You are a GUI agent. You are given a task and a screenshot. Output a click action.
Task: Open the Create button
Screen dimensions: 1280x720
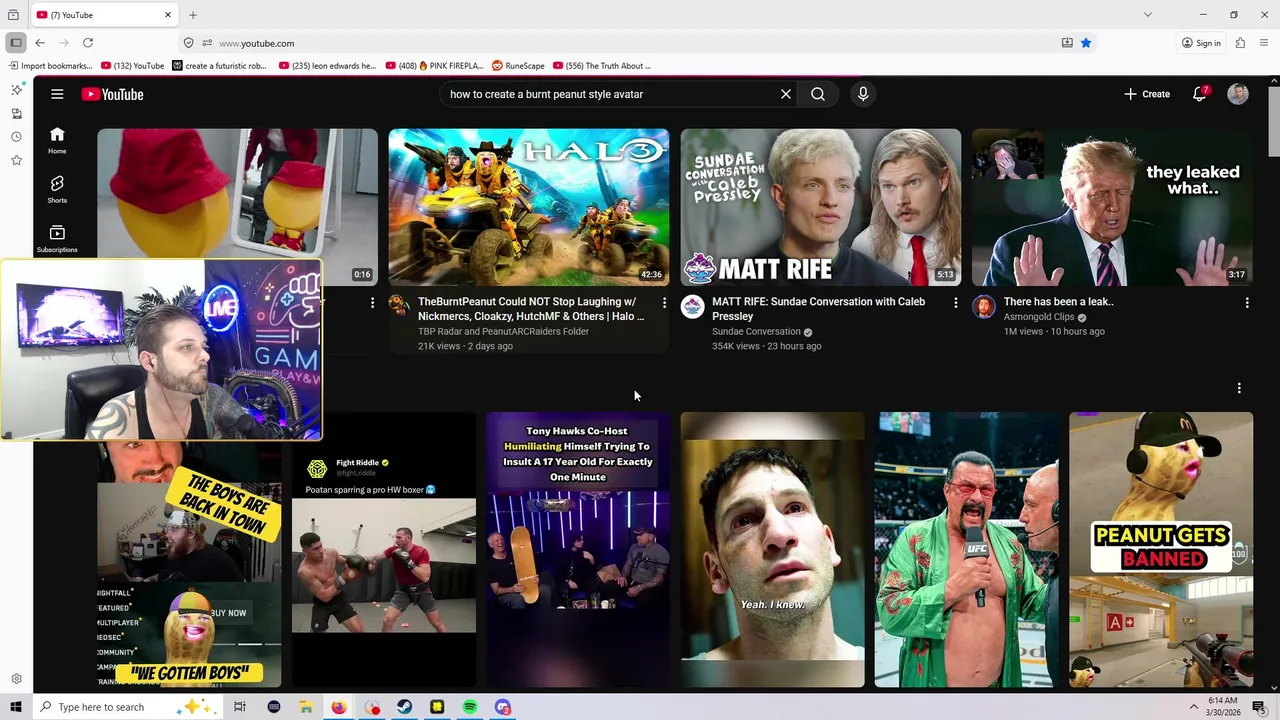click(1146, 94)
